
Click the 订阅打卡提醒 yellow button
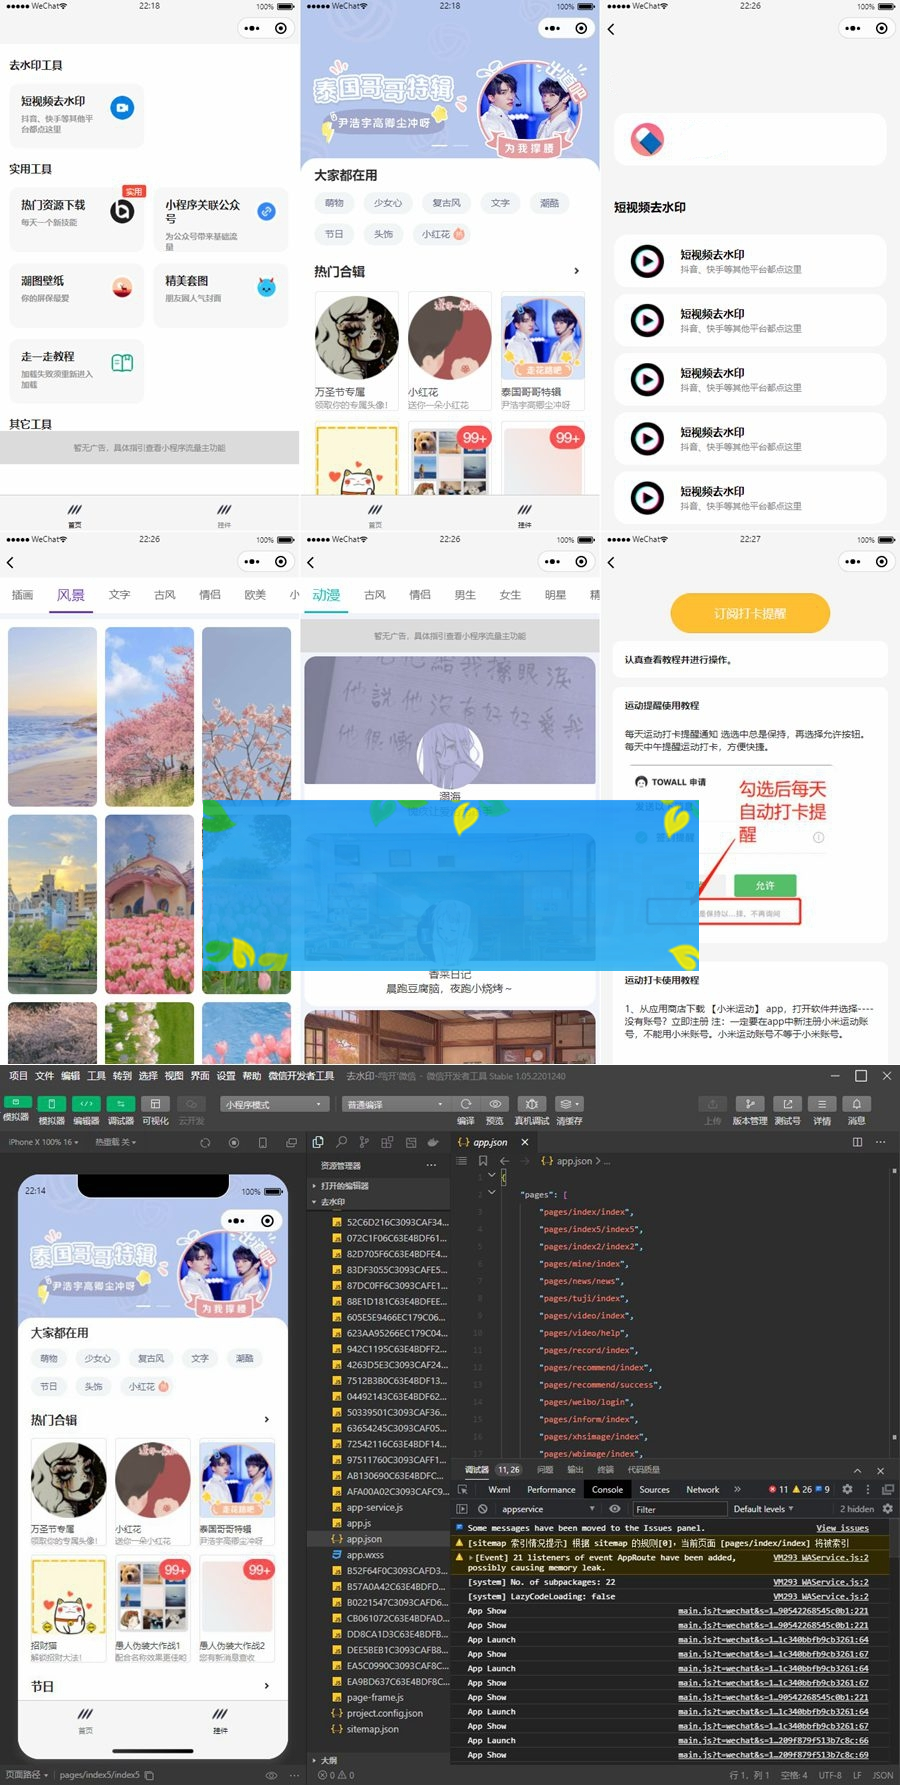pyautogui.click(x=750, y=613)
